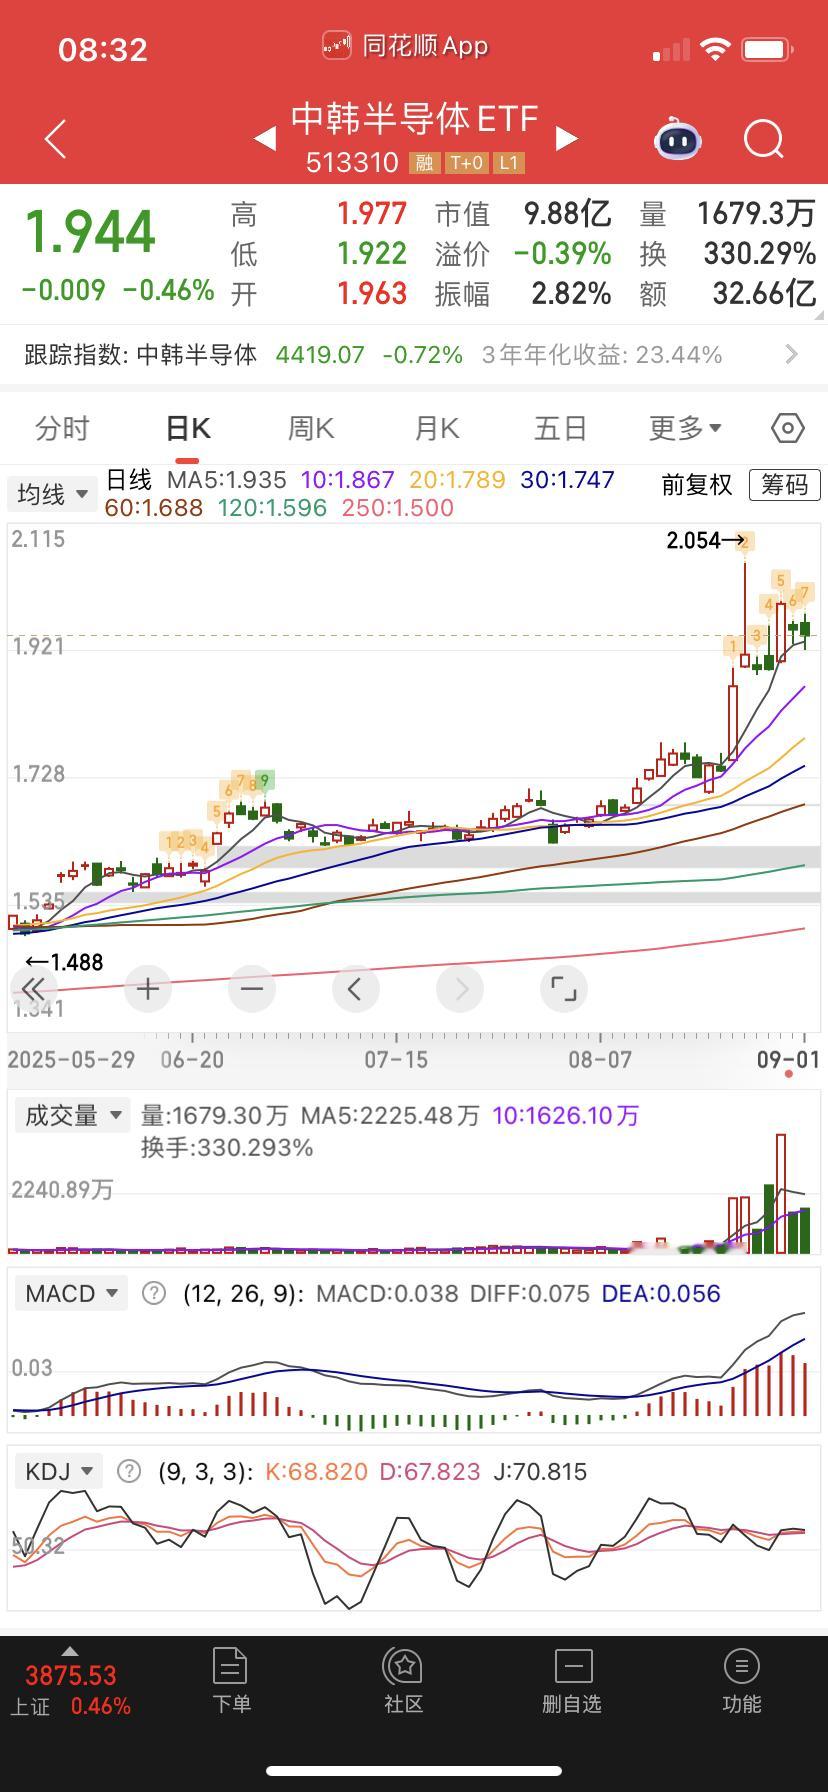Tap the 2.054 high price marker
Image resolution: width=828 pixels, height=1792 pixels.
point(707,540)
